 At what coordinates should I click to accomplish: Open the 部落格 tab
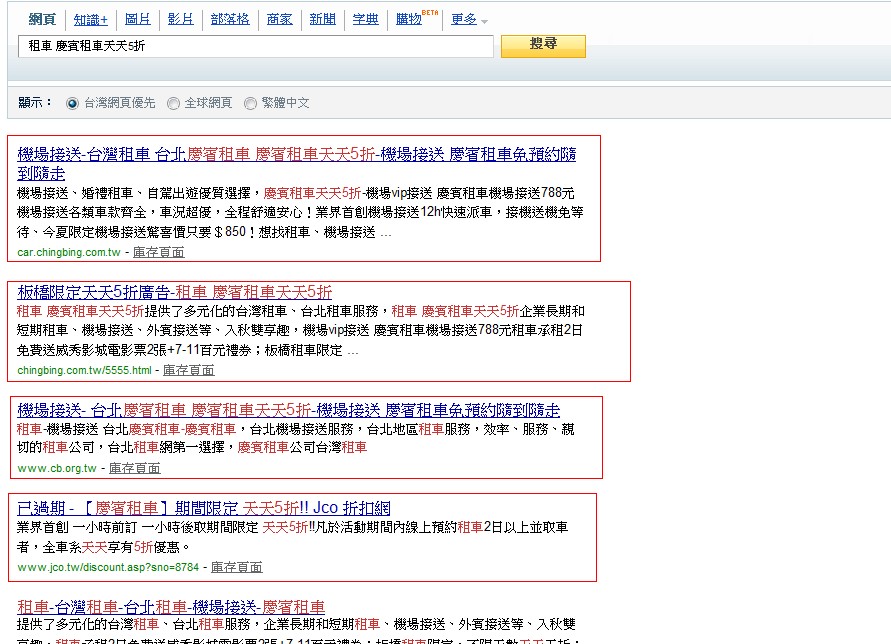[x=230, y=20]
